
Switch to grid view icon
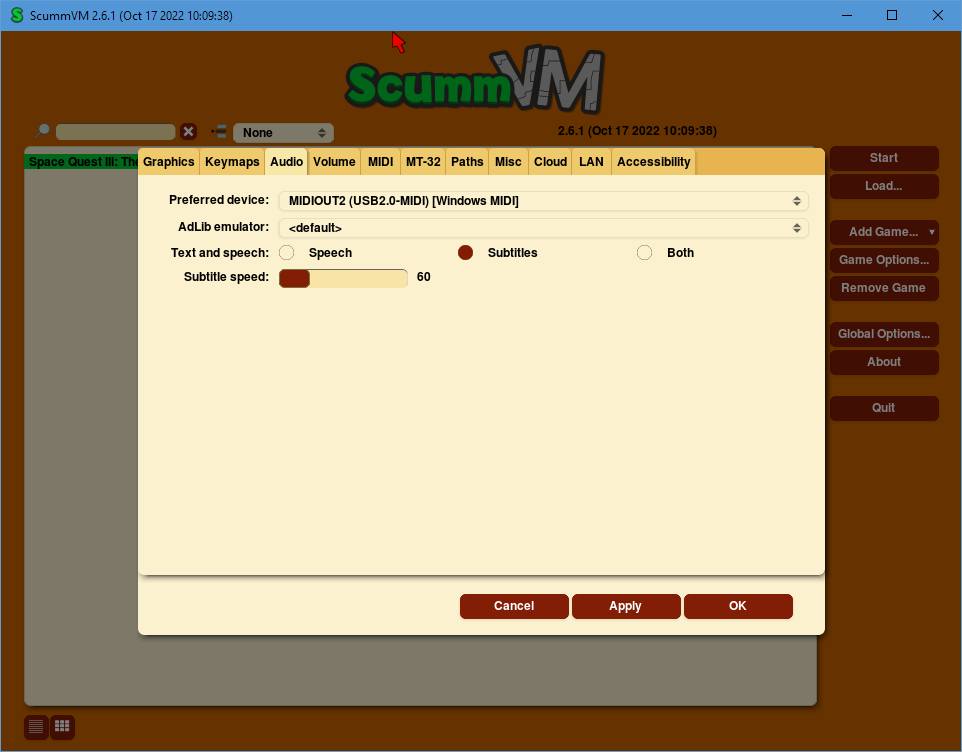[x=62, y=727]
